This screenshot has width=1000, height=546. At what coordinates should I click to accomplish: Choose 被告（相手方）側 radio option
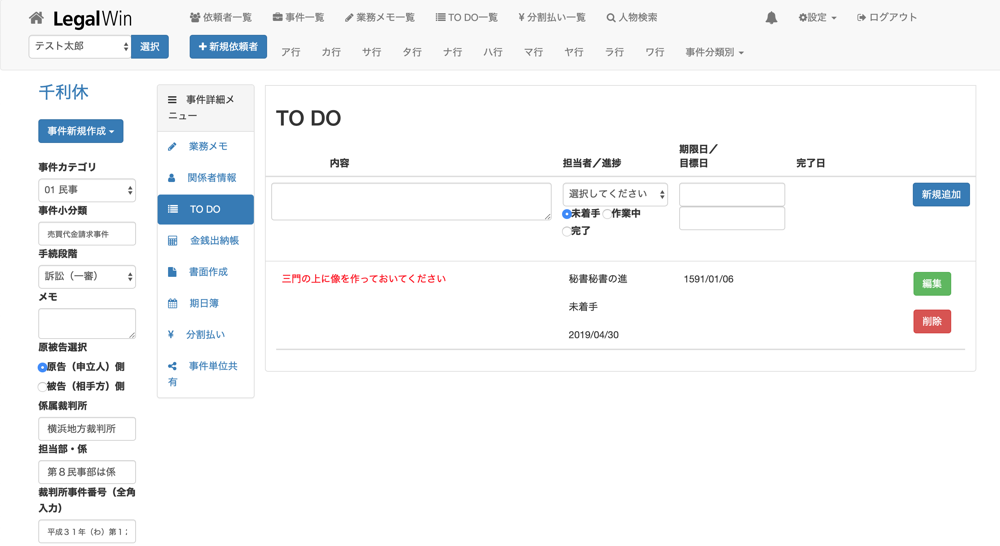pos(42,387)
